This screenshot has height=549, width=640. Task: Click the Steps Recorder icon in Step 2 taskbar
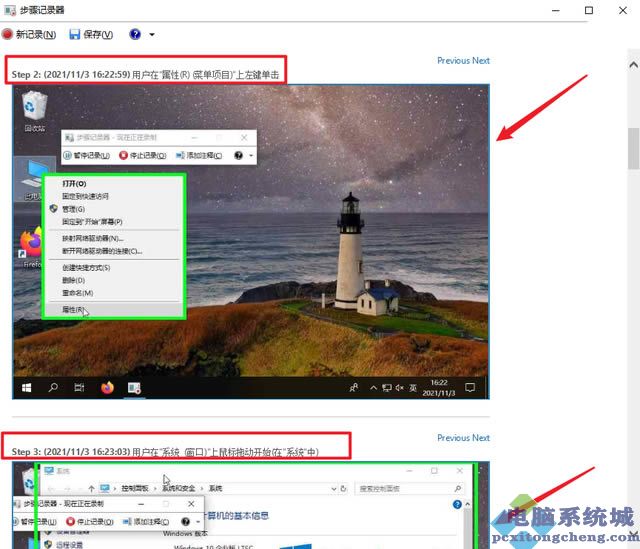(x=134, y=388)
